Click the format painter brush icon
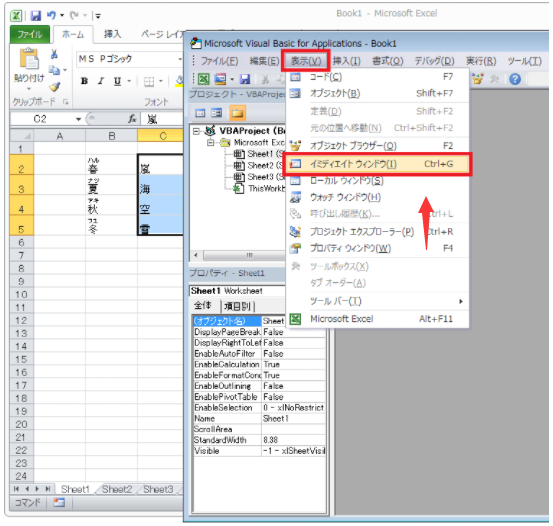553x526 pixels. [x=55, y=86]
